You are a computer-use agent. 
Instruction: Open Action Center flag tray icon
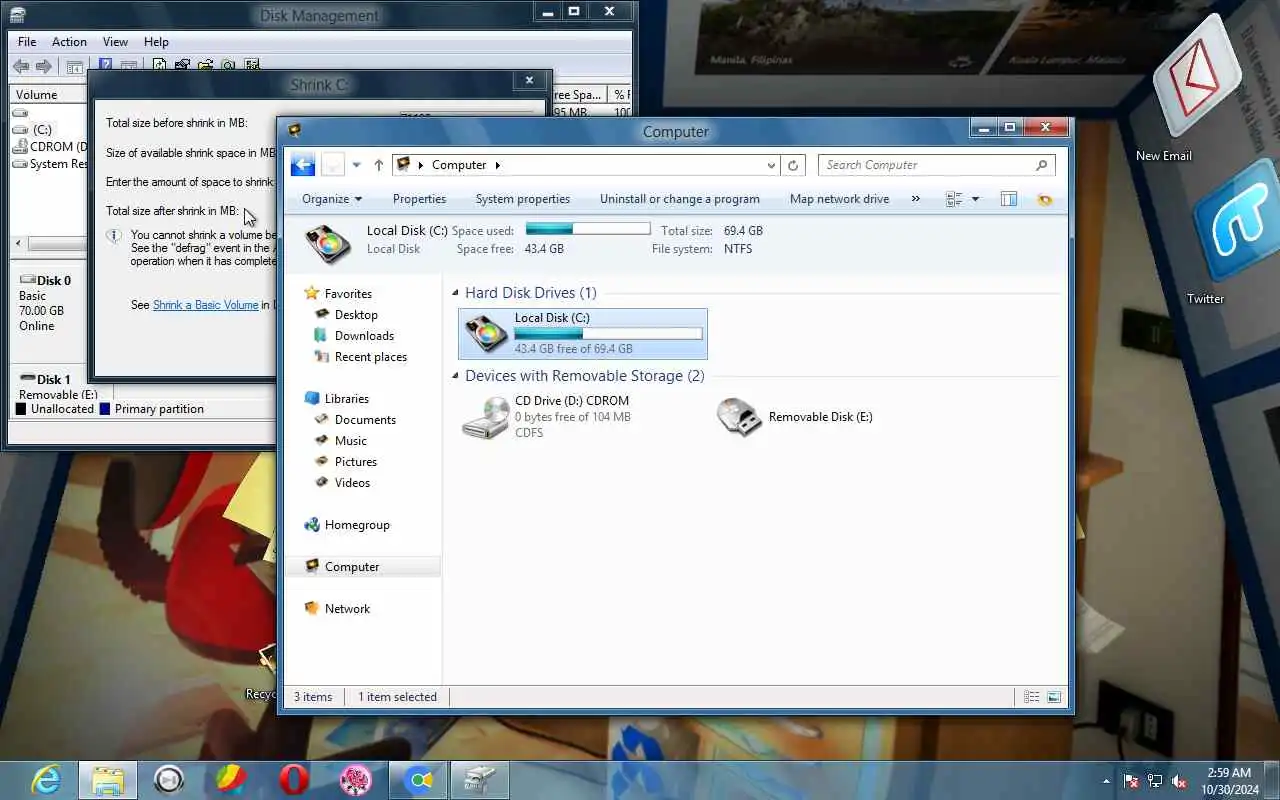tap(1131, 781)
